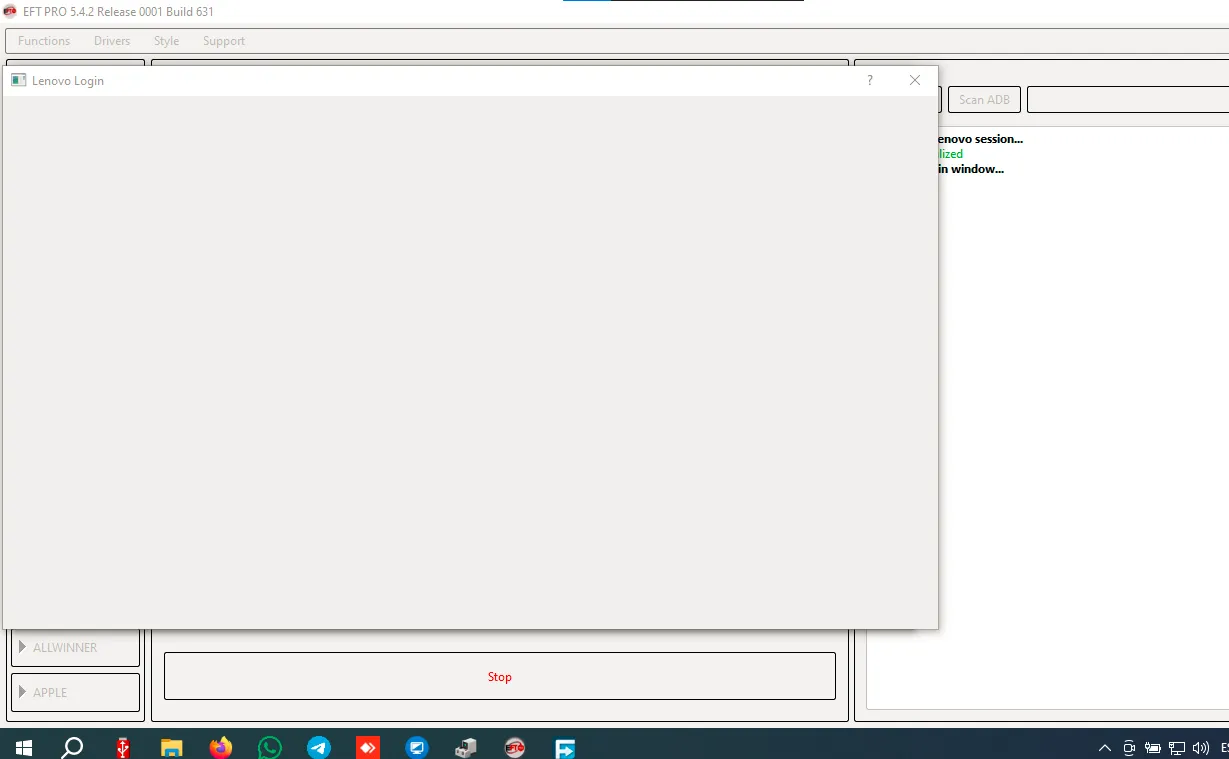Image resolution: width=1229 pixels, height=759 pixels.
Task: Open AnyDesk from the taskbar
Action: tap(368, 747)
